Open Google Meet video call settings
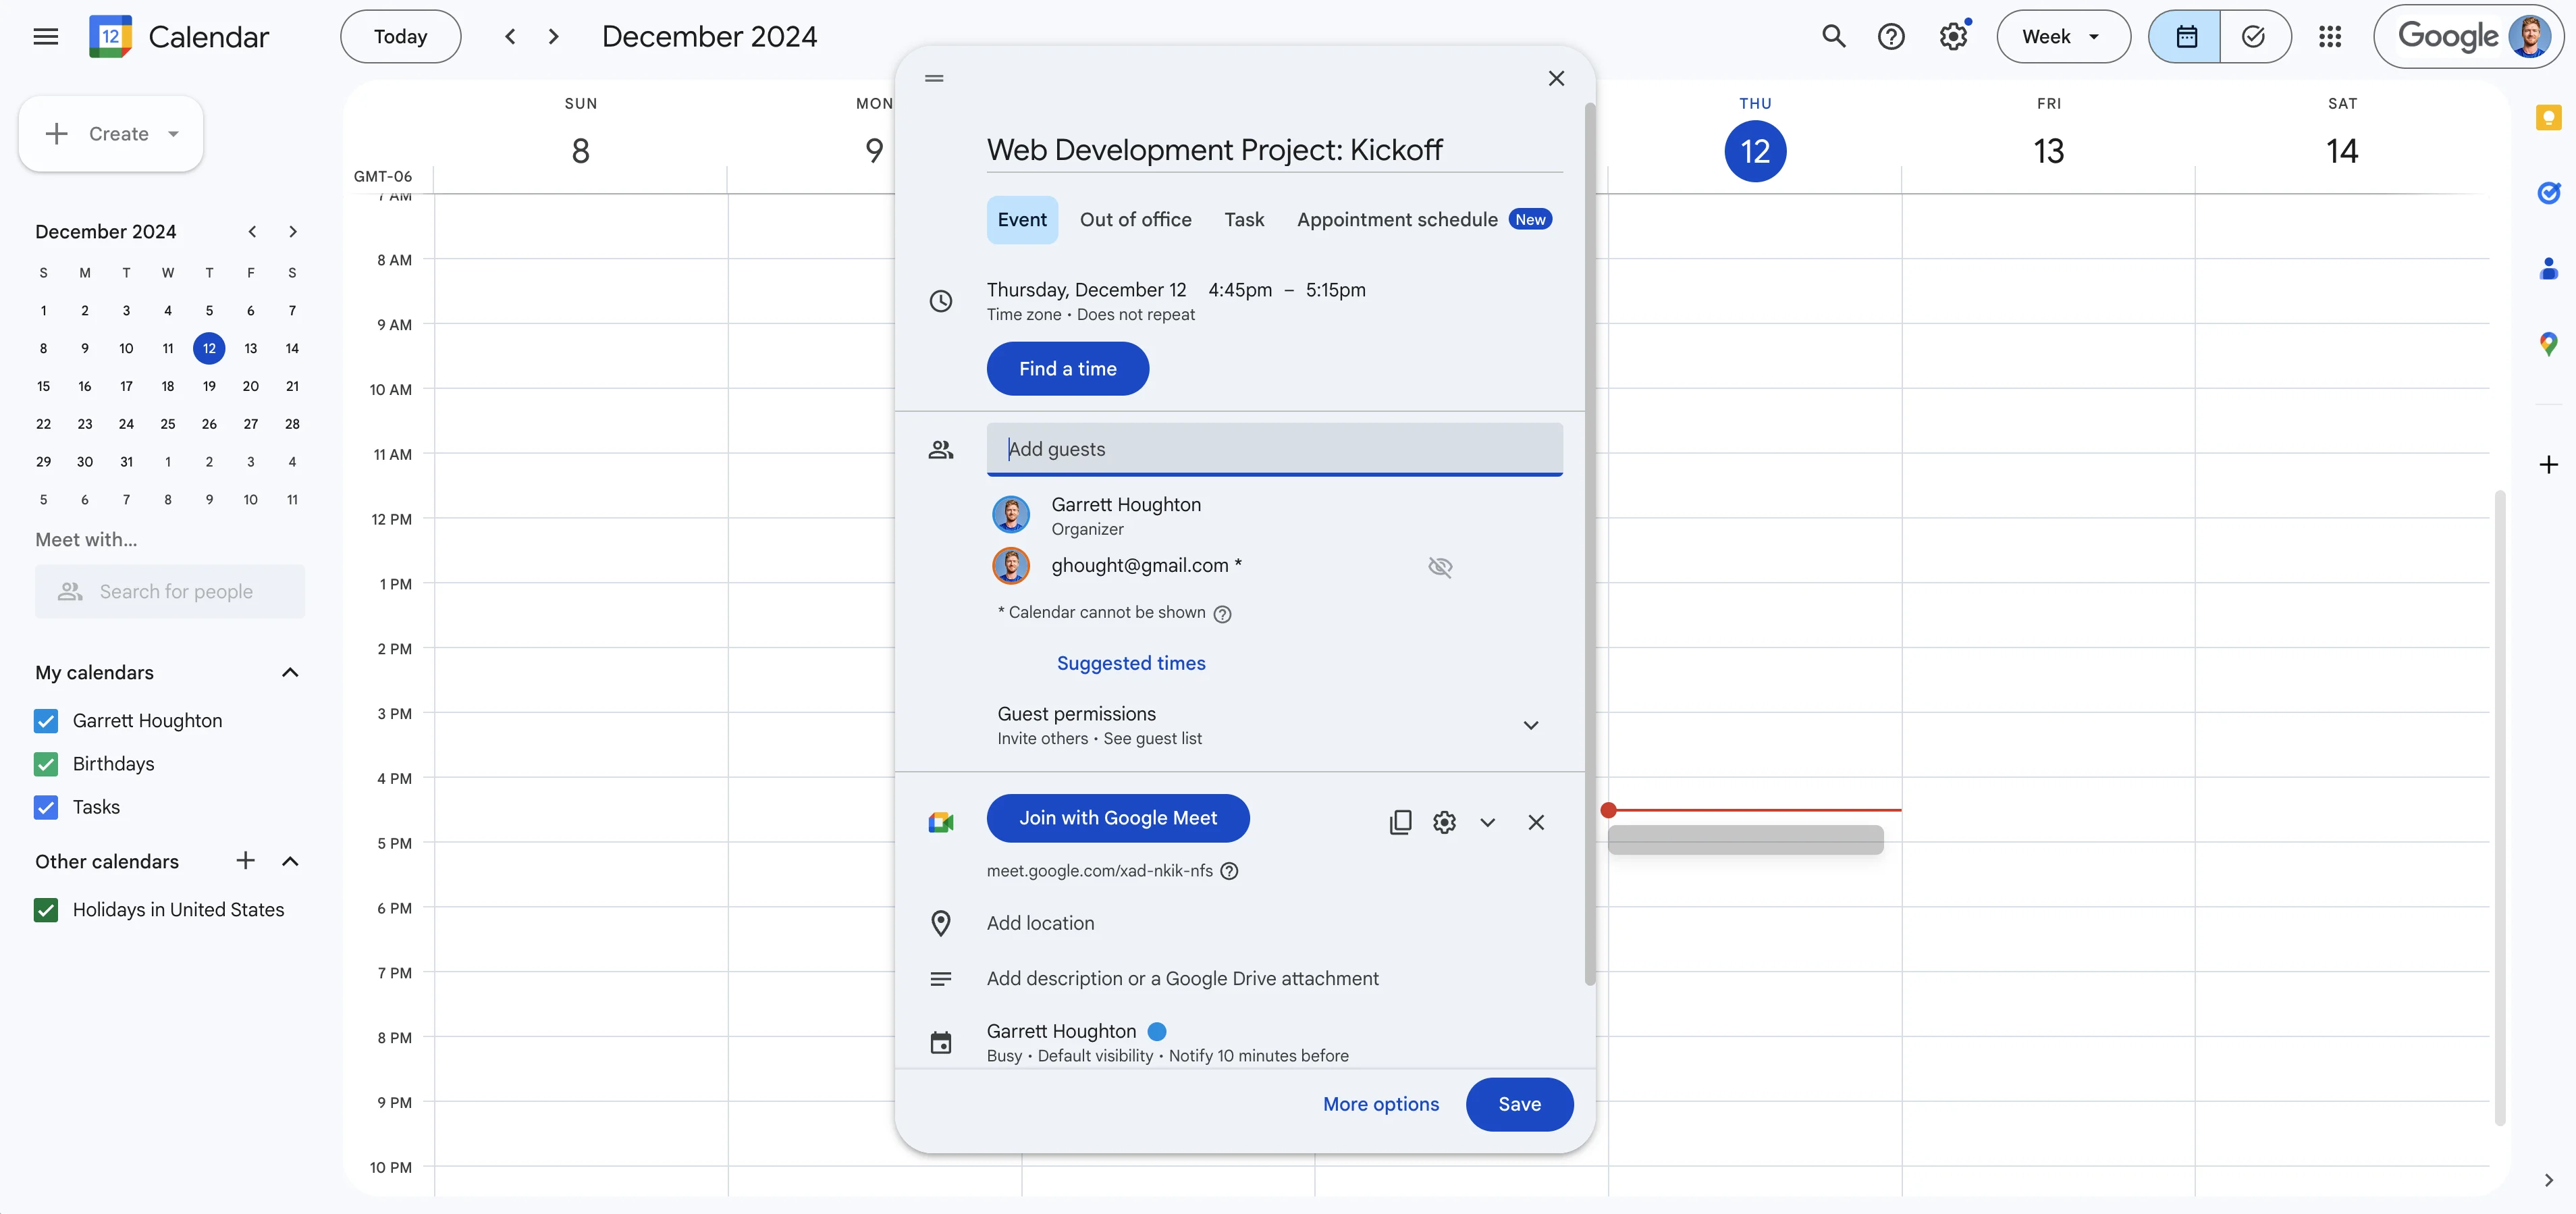 [x=1444, y=822]
